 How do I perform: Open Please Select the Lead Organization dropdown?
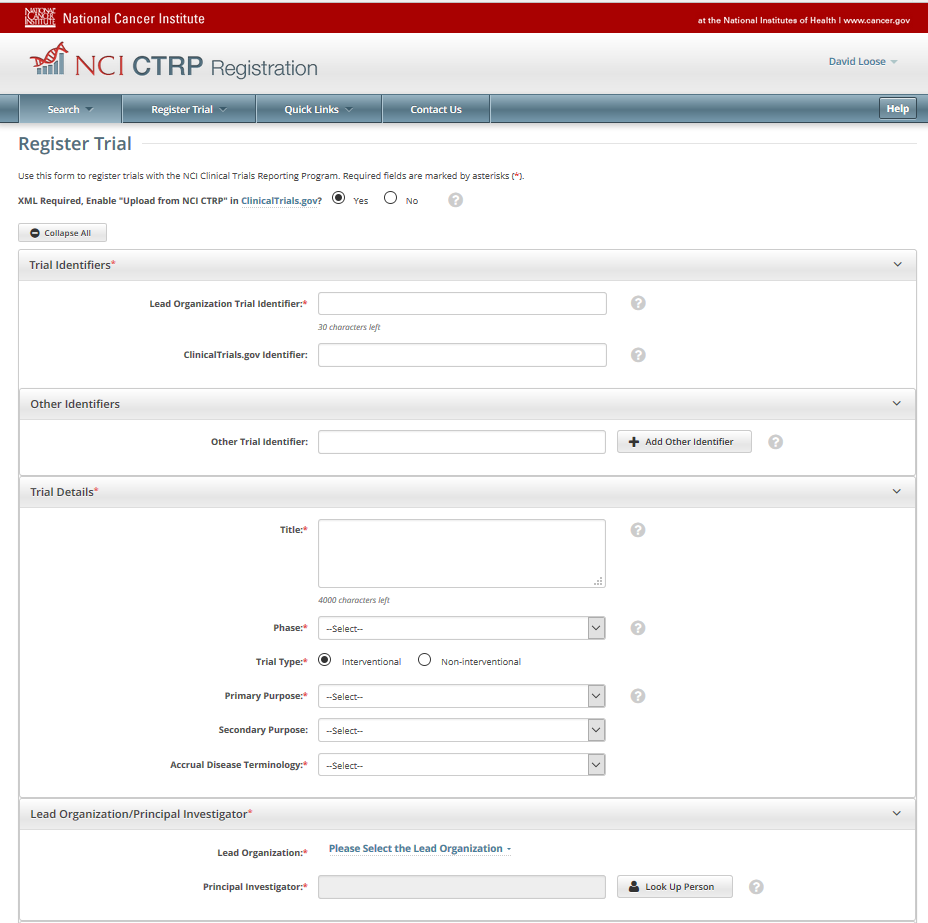click(420, 848)
